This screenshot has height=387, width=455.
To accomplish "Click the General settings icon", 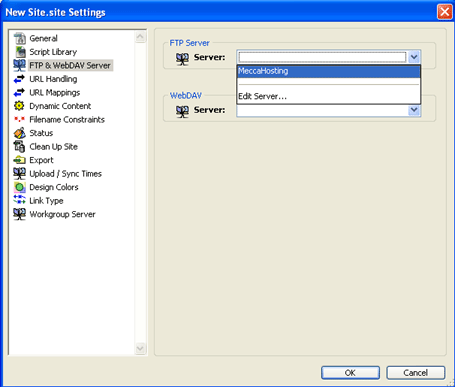I will 20,38.
